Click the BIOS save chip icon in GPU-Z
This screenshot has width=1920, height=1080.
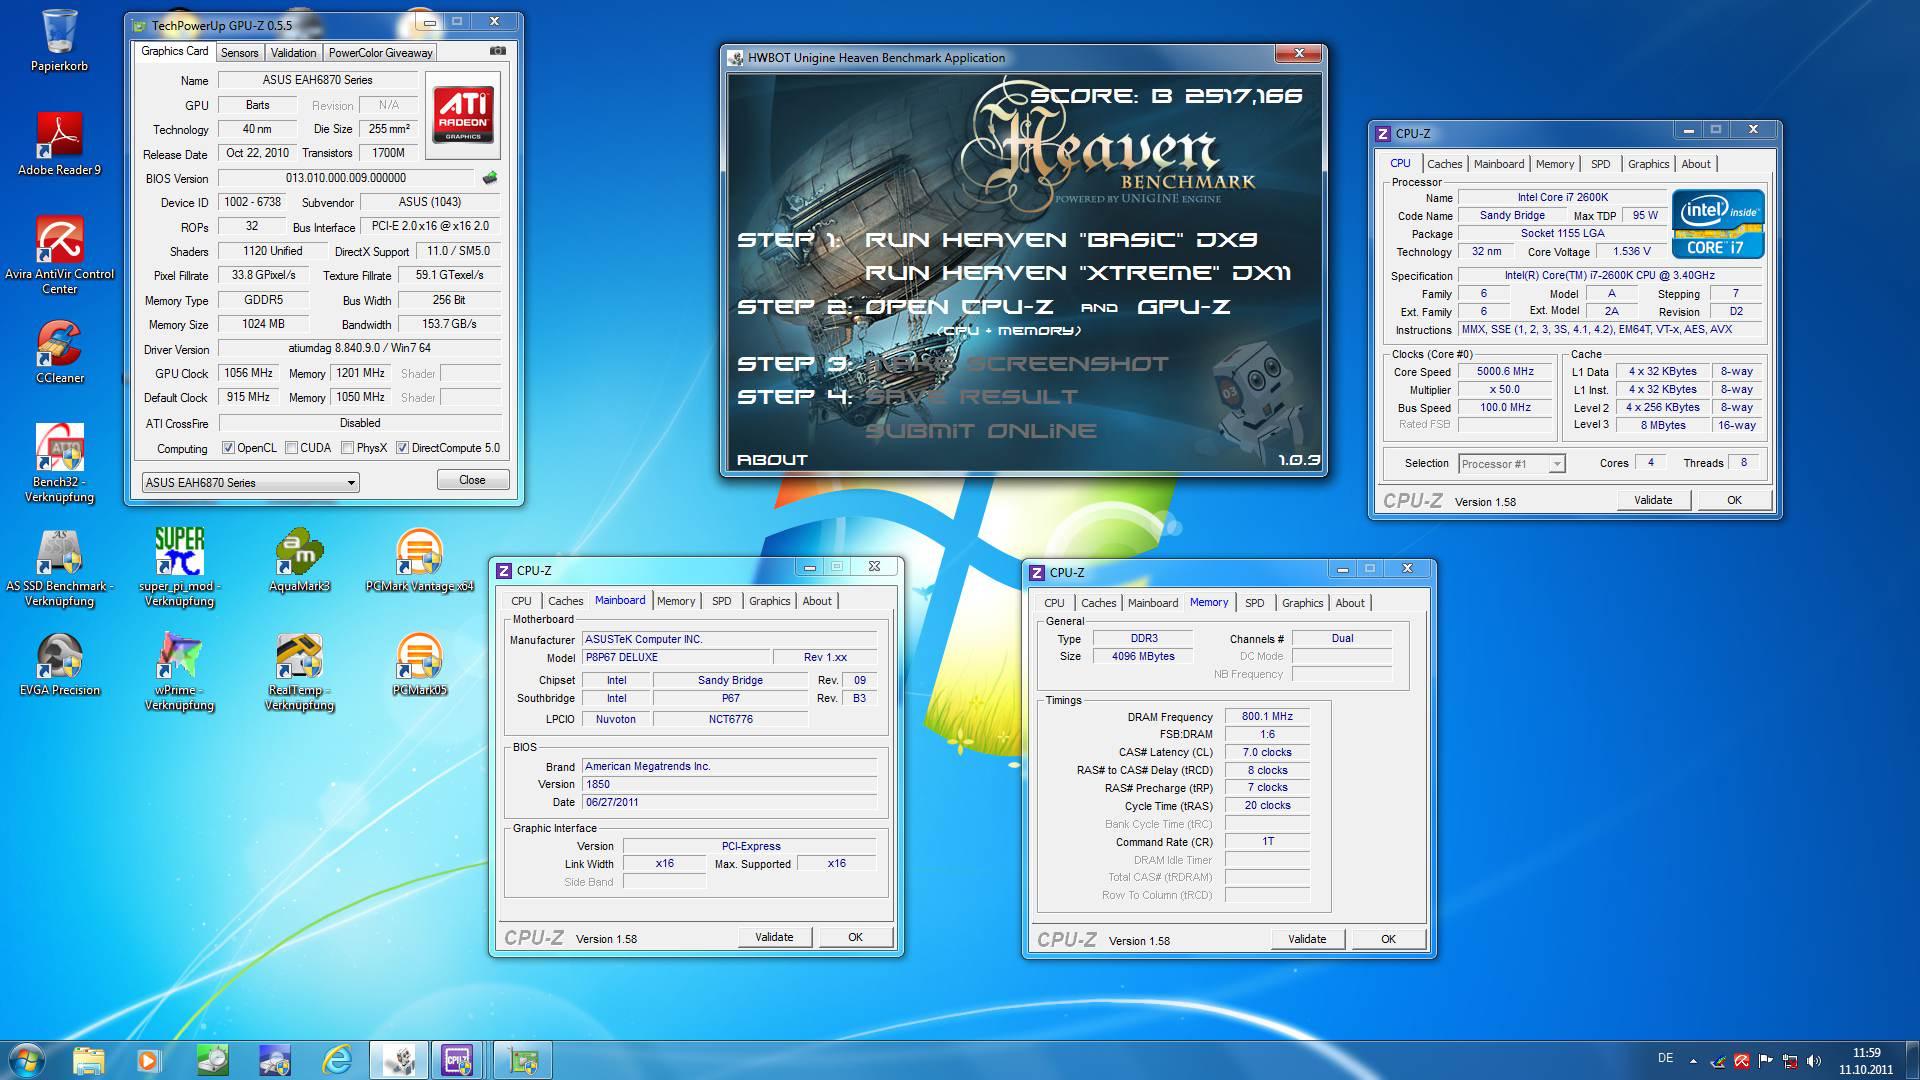pyautogui.click(x=489, y=178)
